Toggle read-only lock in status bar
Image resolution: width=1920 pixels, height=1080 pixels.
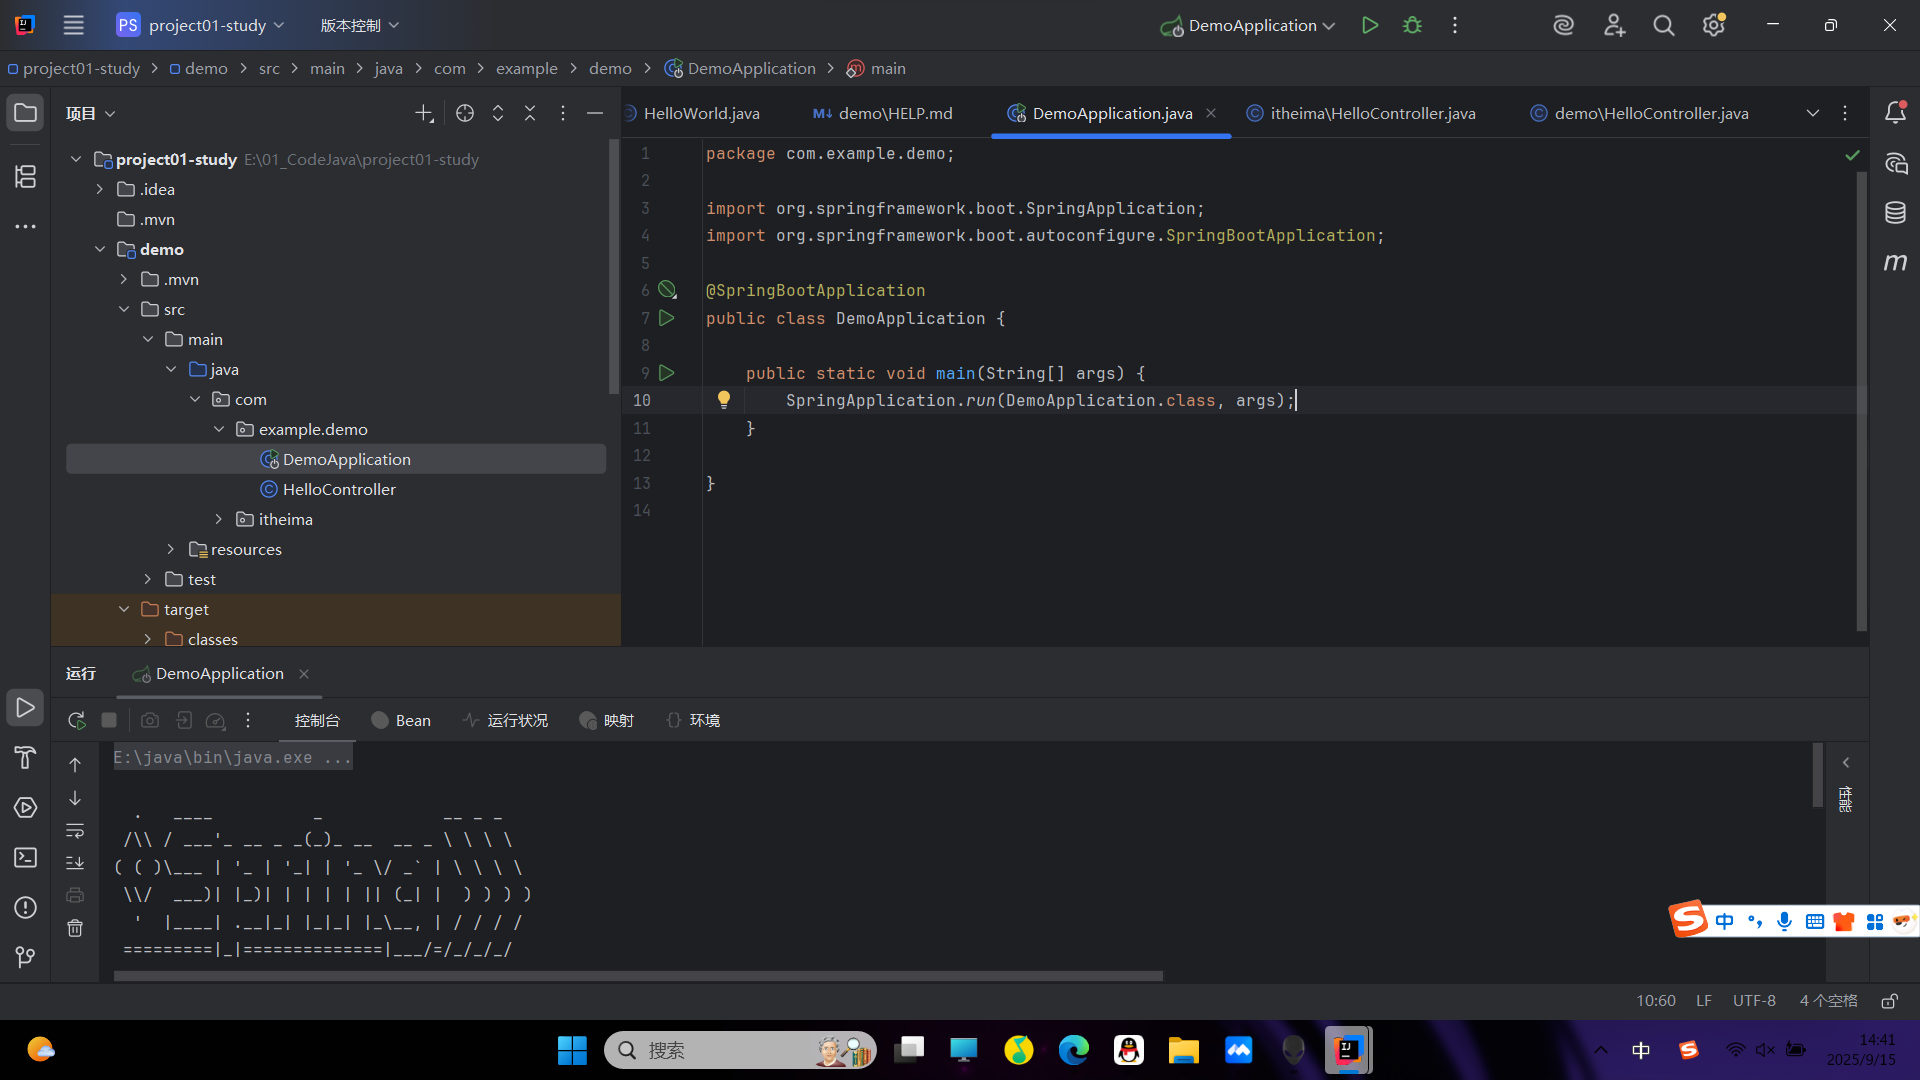click(1889, 1001)
